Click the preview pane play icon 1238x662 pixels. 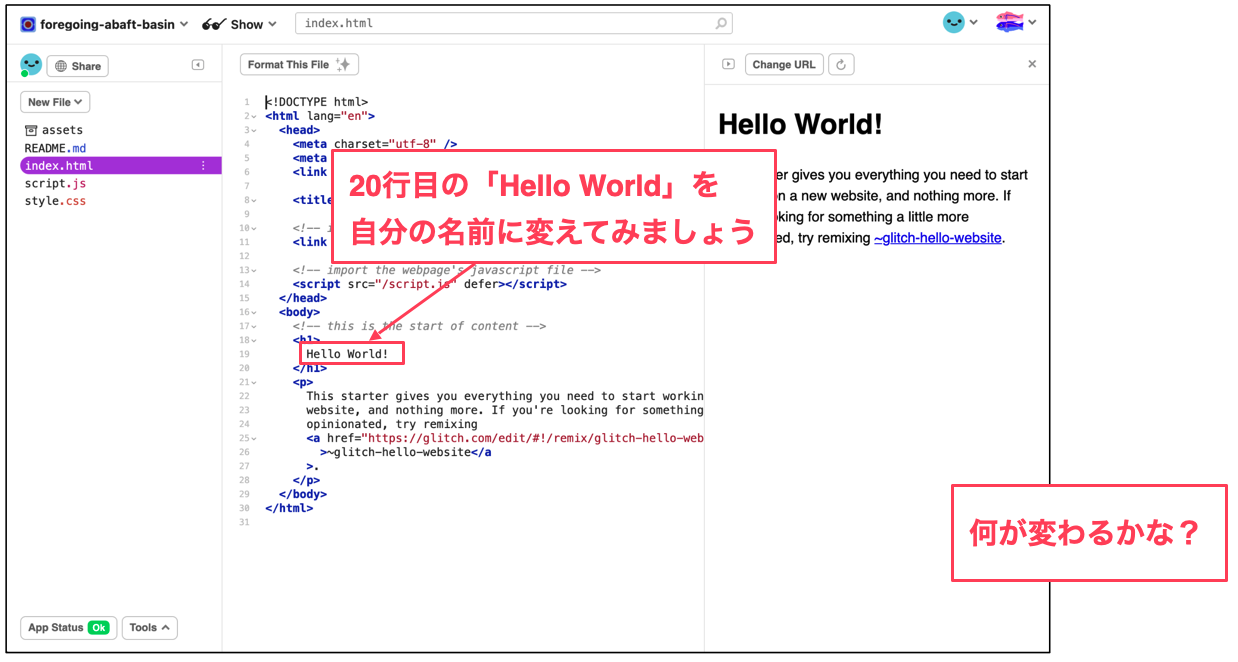tap(728, 65)
